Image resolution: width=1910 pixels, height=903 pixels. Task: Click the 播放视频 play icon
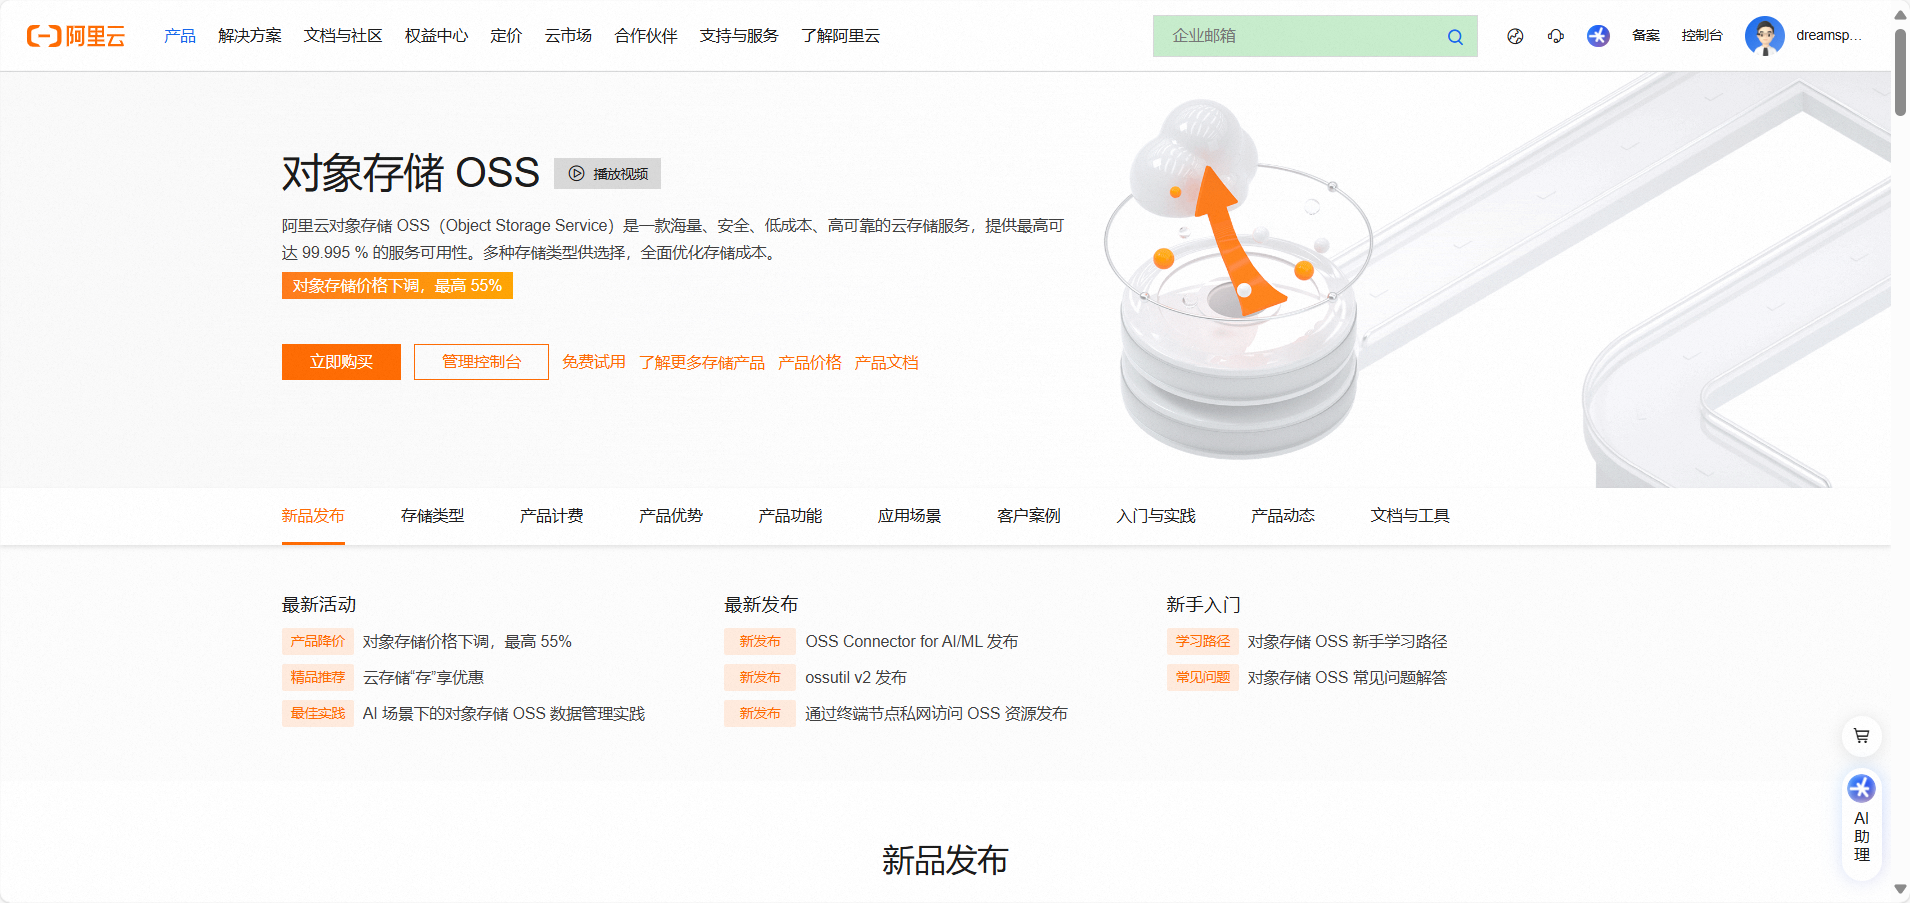pyautogui.click(x=576, y=173)
